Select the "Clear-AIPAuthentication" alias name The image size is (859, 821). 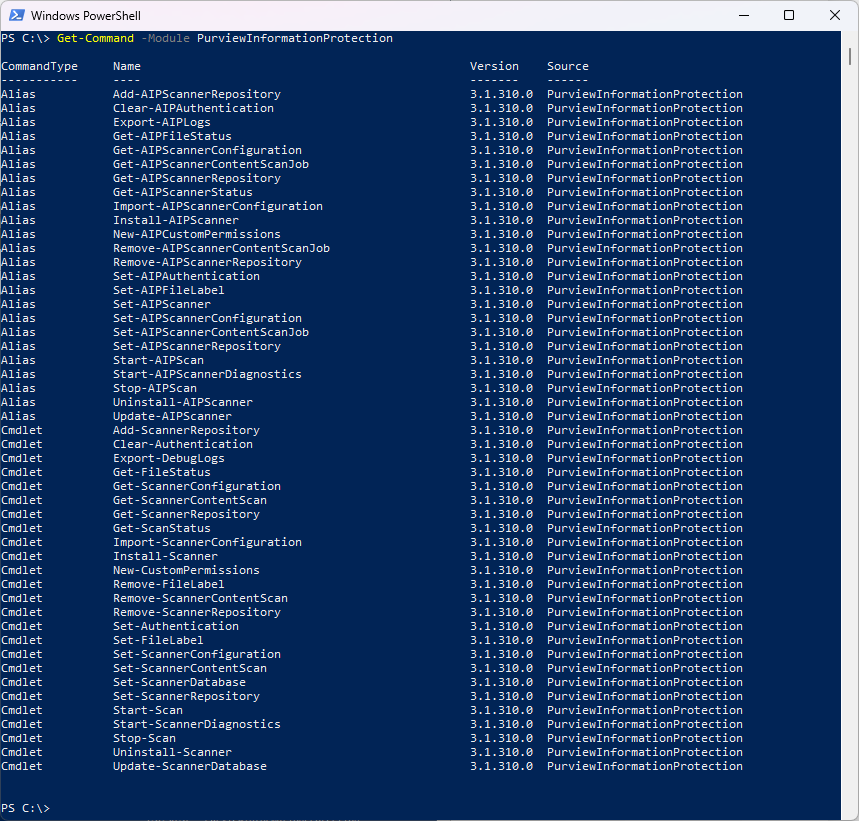pyautogui.click(x=193, y=108)
